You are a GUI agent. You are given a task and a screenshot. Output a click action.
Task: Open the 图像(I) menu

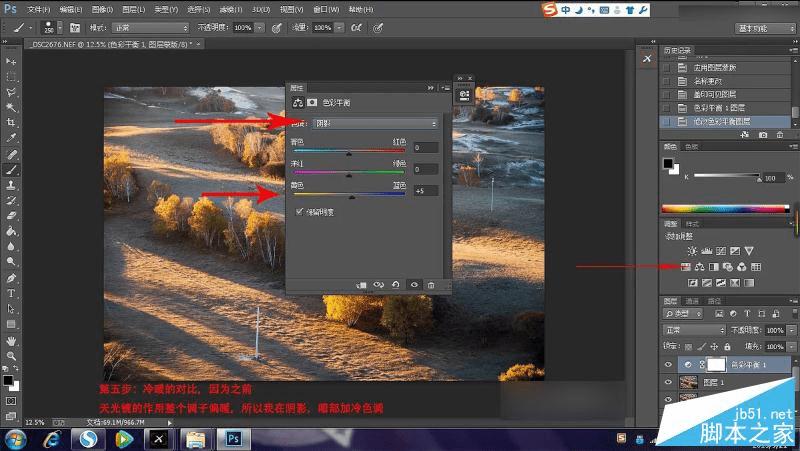tap(102, 10)
